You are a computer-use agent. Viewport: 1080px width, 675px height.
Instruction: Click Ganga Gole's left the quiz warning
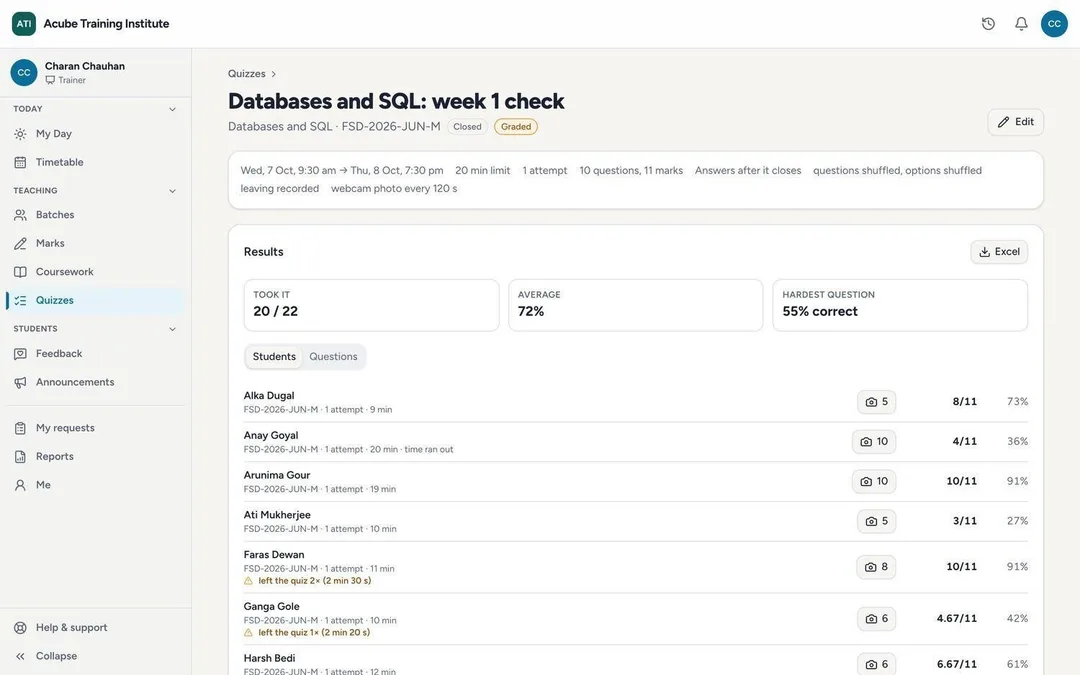[307, 632]
